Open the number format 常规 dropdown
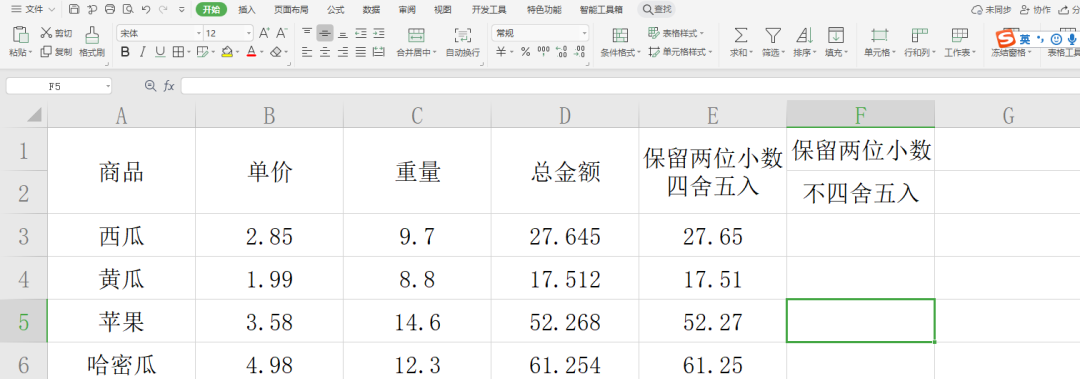This screenshot has height=379, width=1080. [585, 33]
